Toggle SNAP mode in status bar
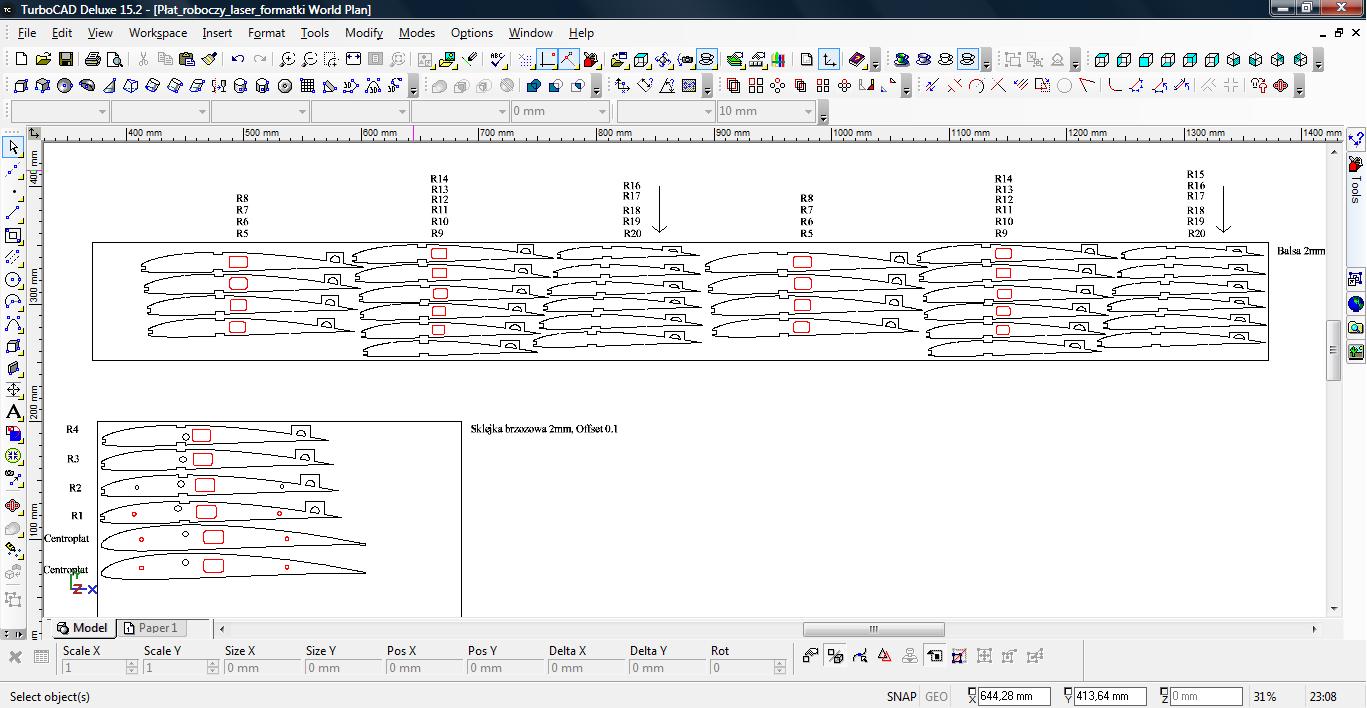Image resolution: width=1367 pixels, height=708 pixels. click(x=900, y=697)
